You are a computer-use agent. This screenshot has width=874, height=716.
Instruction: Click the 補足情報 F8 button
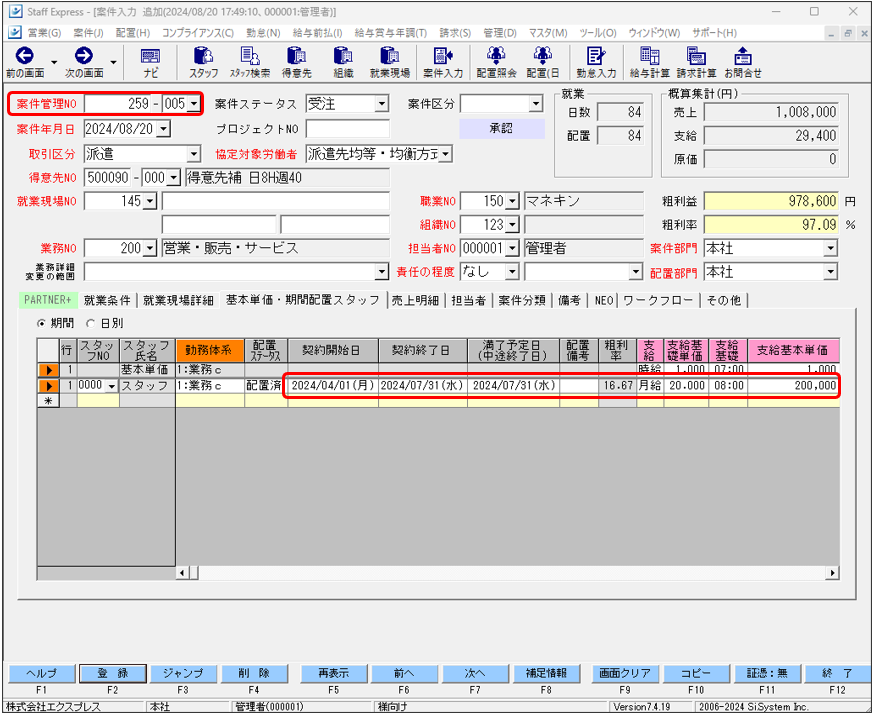pyautogui.click(x=546, y=674)
